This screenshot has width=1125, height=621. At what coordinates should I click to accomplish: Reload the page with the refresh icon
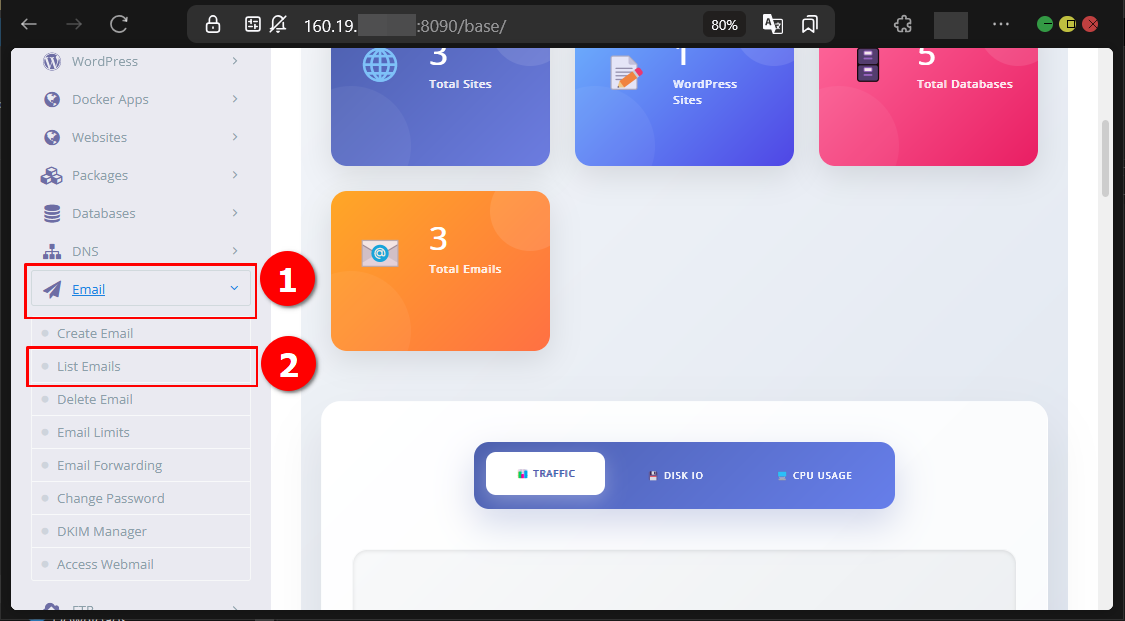[x=119, y=24]
